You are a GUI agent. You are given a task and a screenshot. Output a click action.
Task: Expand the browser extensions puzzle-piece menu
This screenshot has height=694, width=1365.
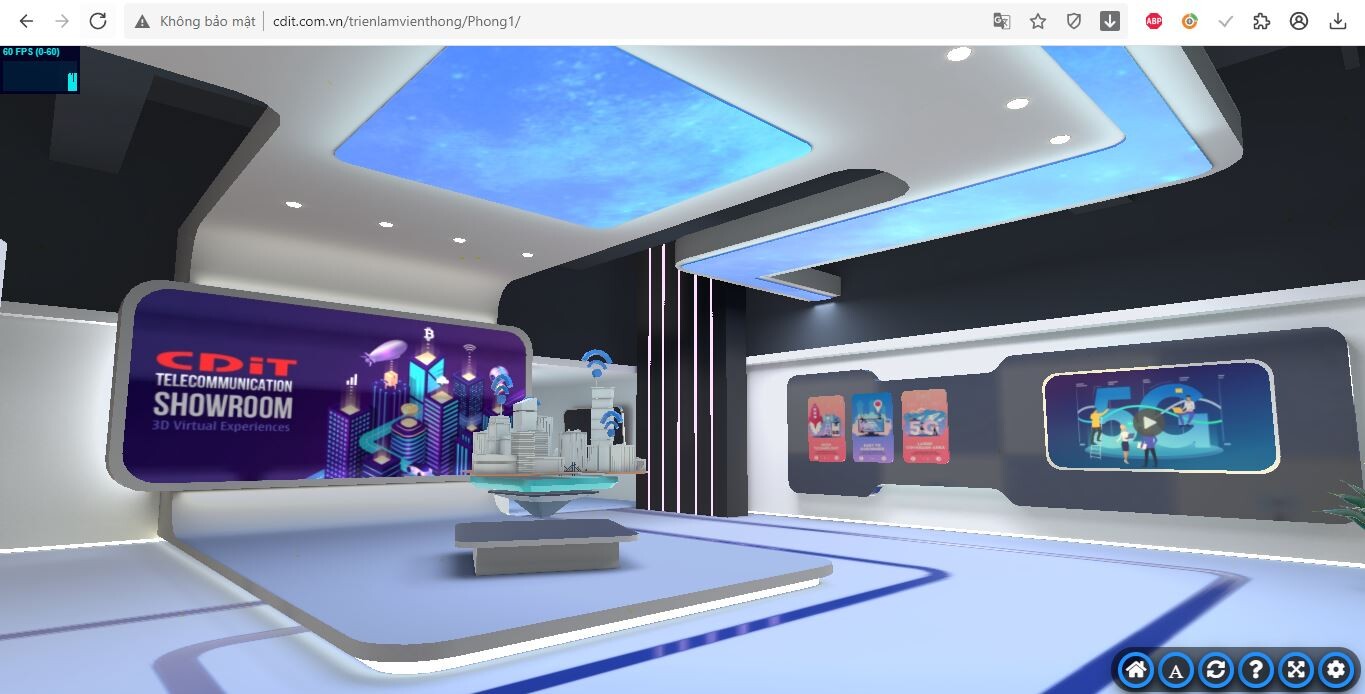pyautogui.click(x=1261, y=19)
